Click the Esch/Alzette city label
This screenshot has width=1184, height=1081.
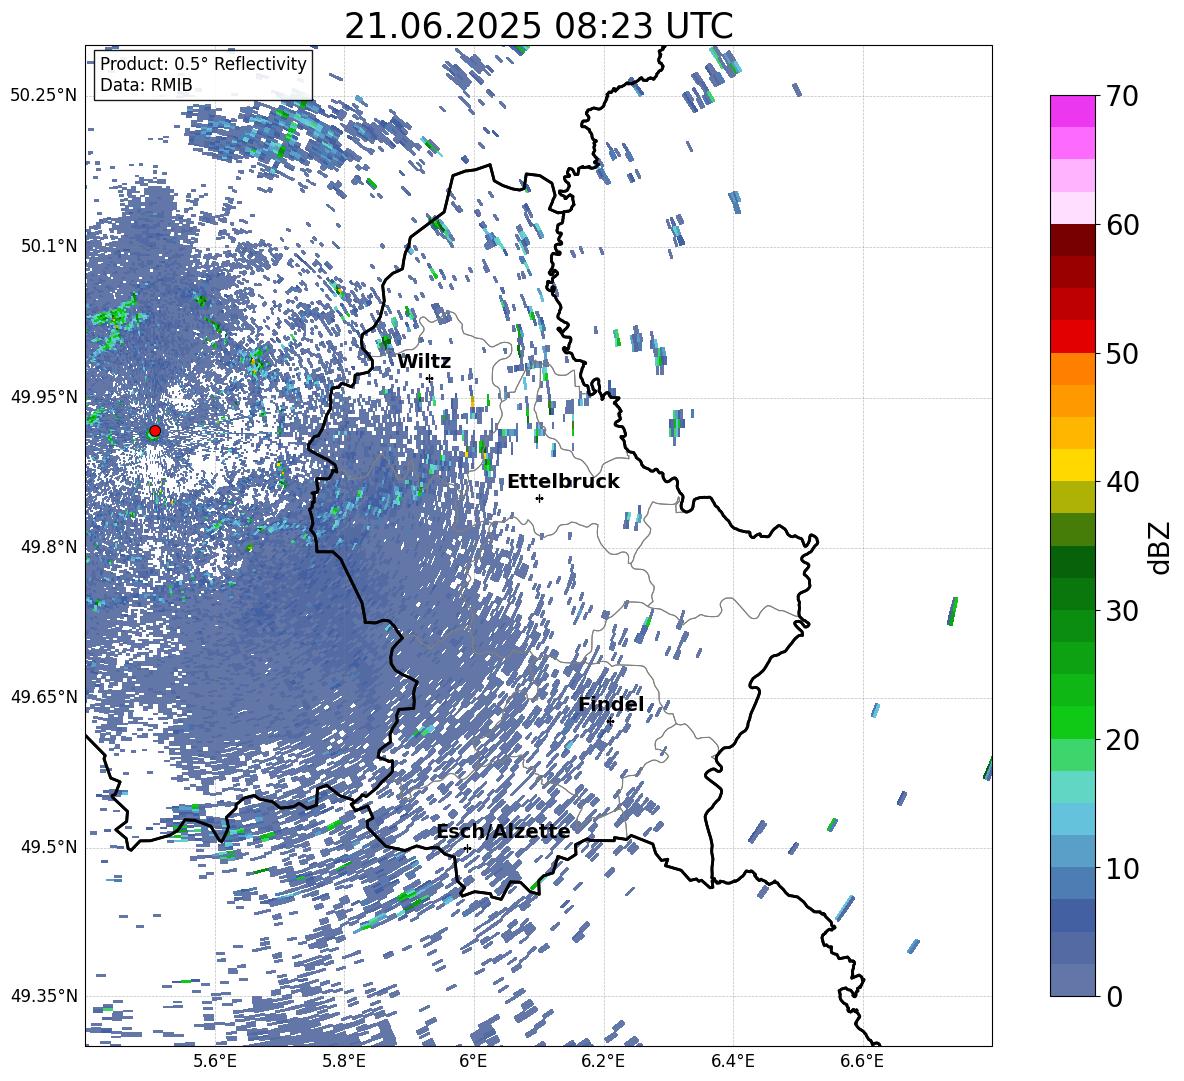503,831
